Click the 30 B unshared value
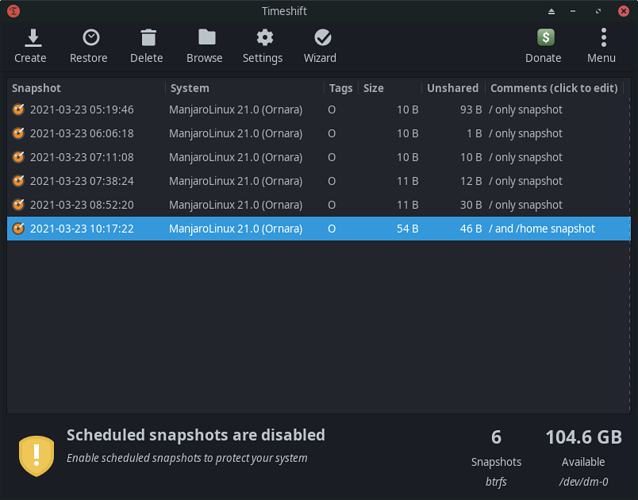 click(x=471, y=205)
